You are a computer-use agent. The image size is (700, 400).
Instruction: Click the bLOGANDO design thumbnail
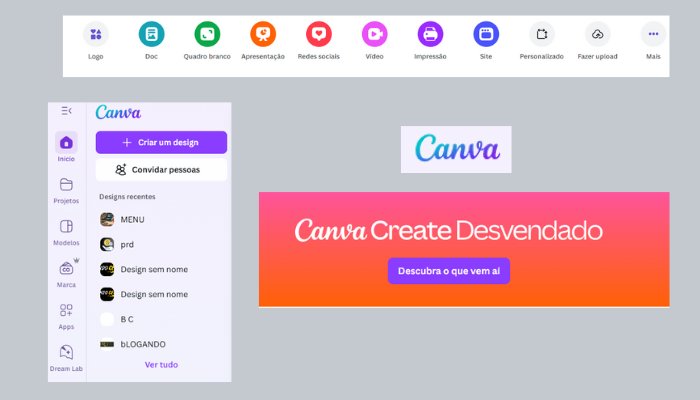click(x=107, y=344)
